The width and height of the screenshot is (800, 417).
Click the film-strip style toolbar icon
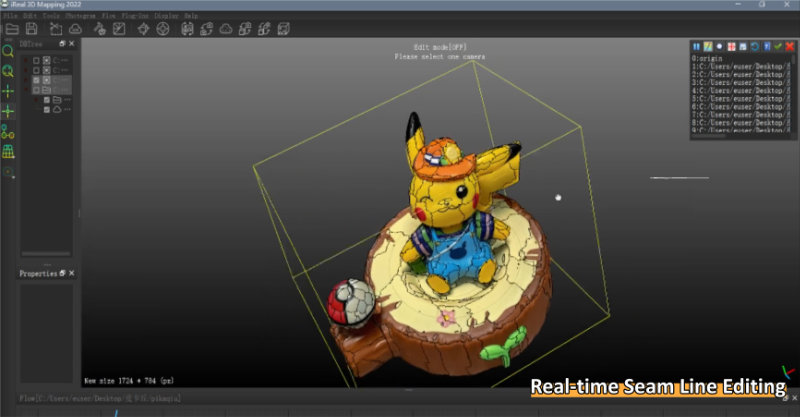[x=187, y=29]
